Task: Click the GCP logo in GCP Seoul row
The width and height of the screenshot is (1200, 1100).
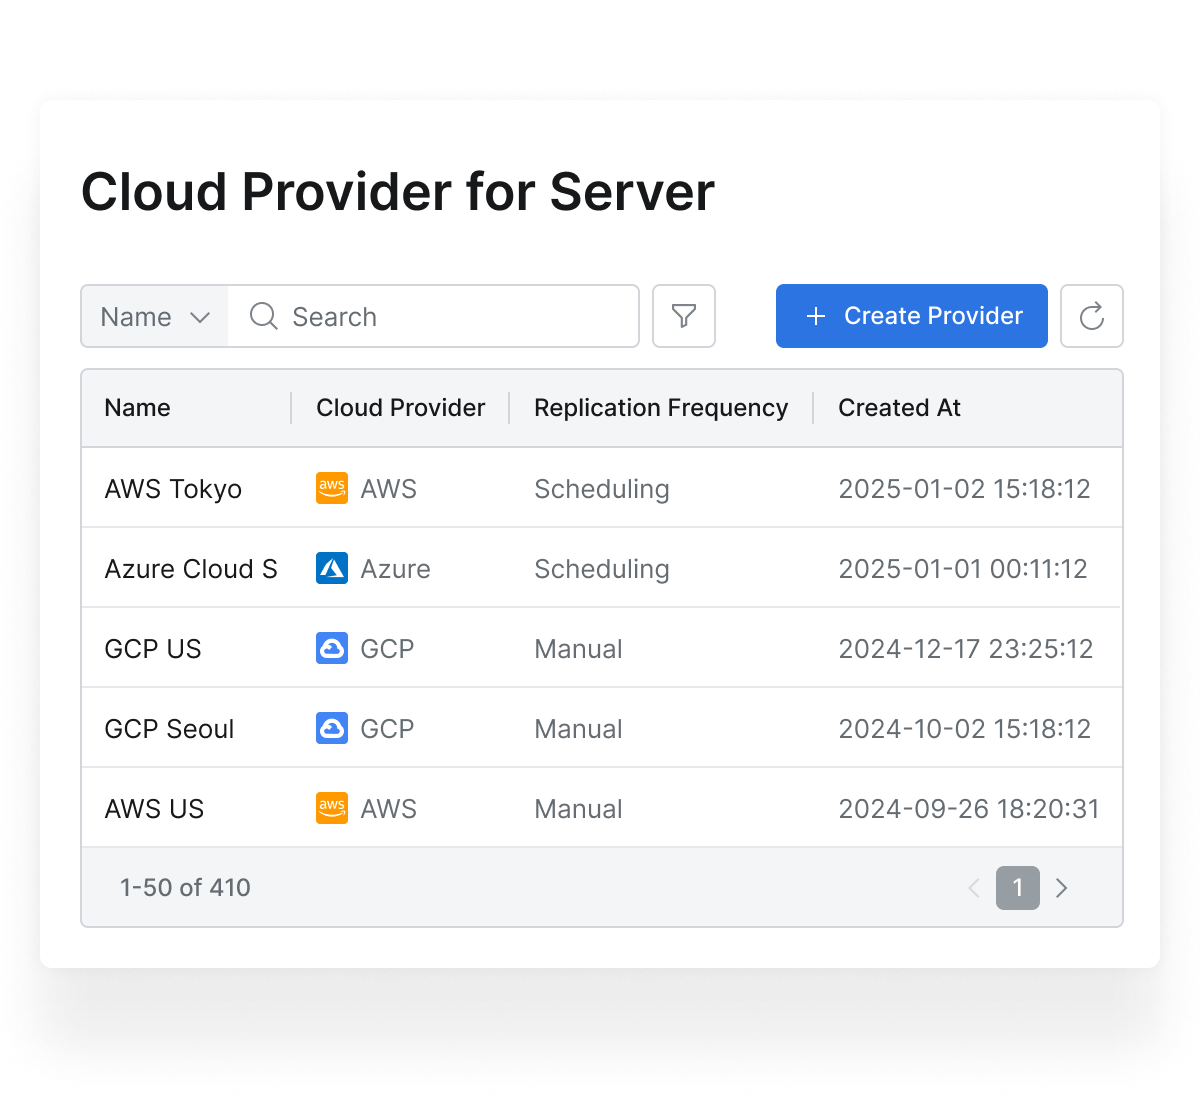Action: pyautogui.click(x=332, y=728)
